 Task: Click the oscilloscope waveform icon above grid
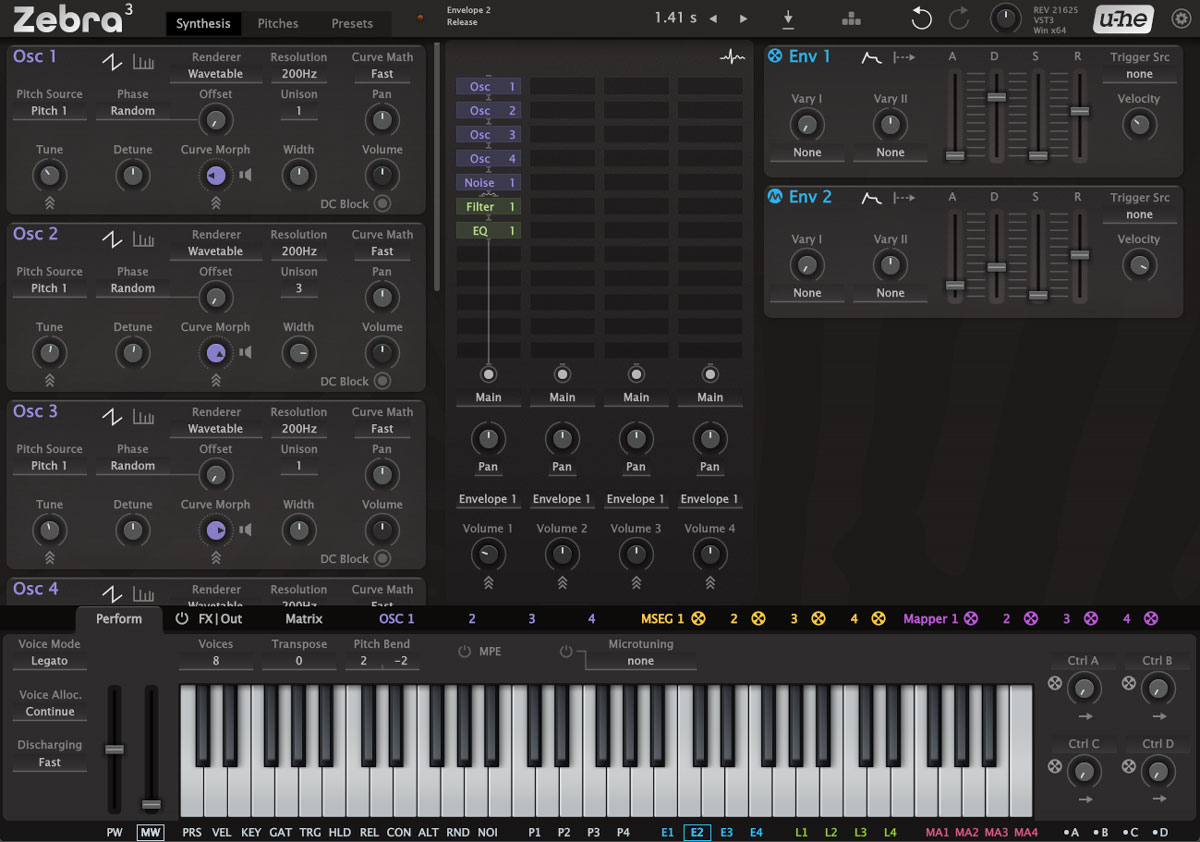[732, 58]
